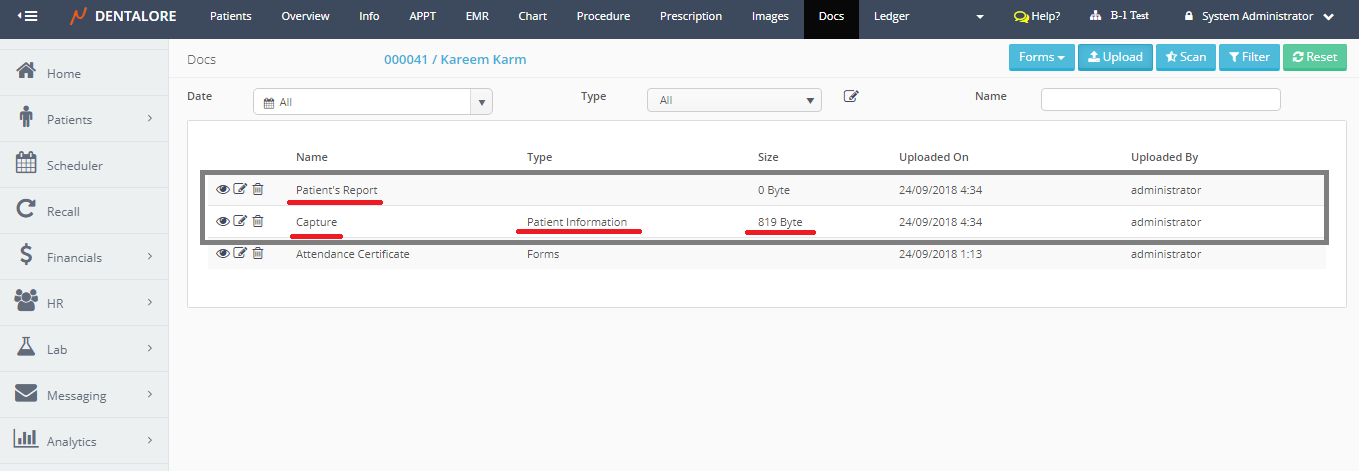Collapse sidebar with the hamburger arrow icon
This screenshot has height=471, width=1359.
(x=27, y=17)
